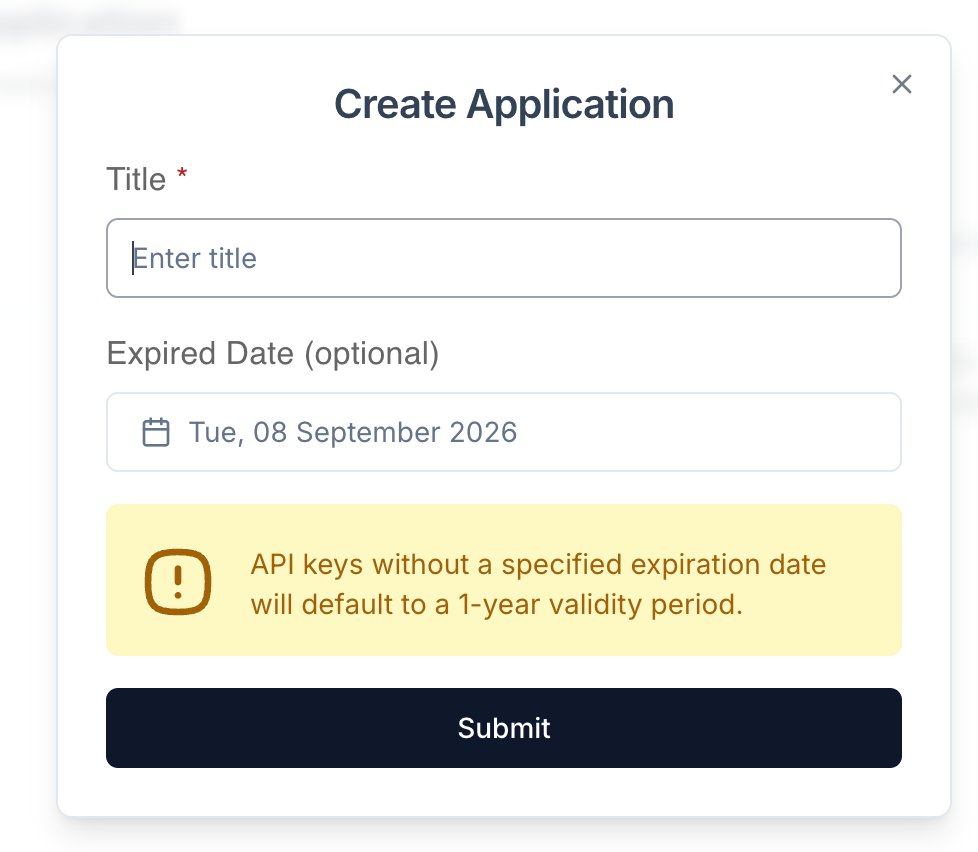Click the "Tue, 08 September 2026" date value
Screen dimensions: 978x852
coord(353,432)
